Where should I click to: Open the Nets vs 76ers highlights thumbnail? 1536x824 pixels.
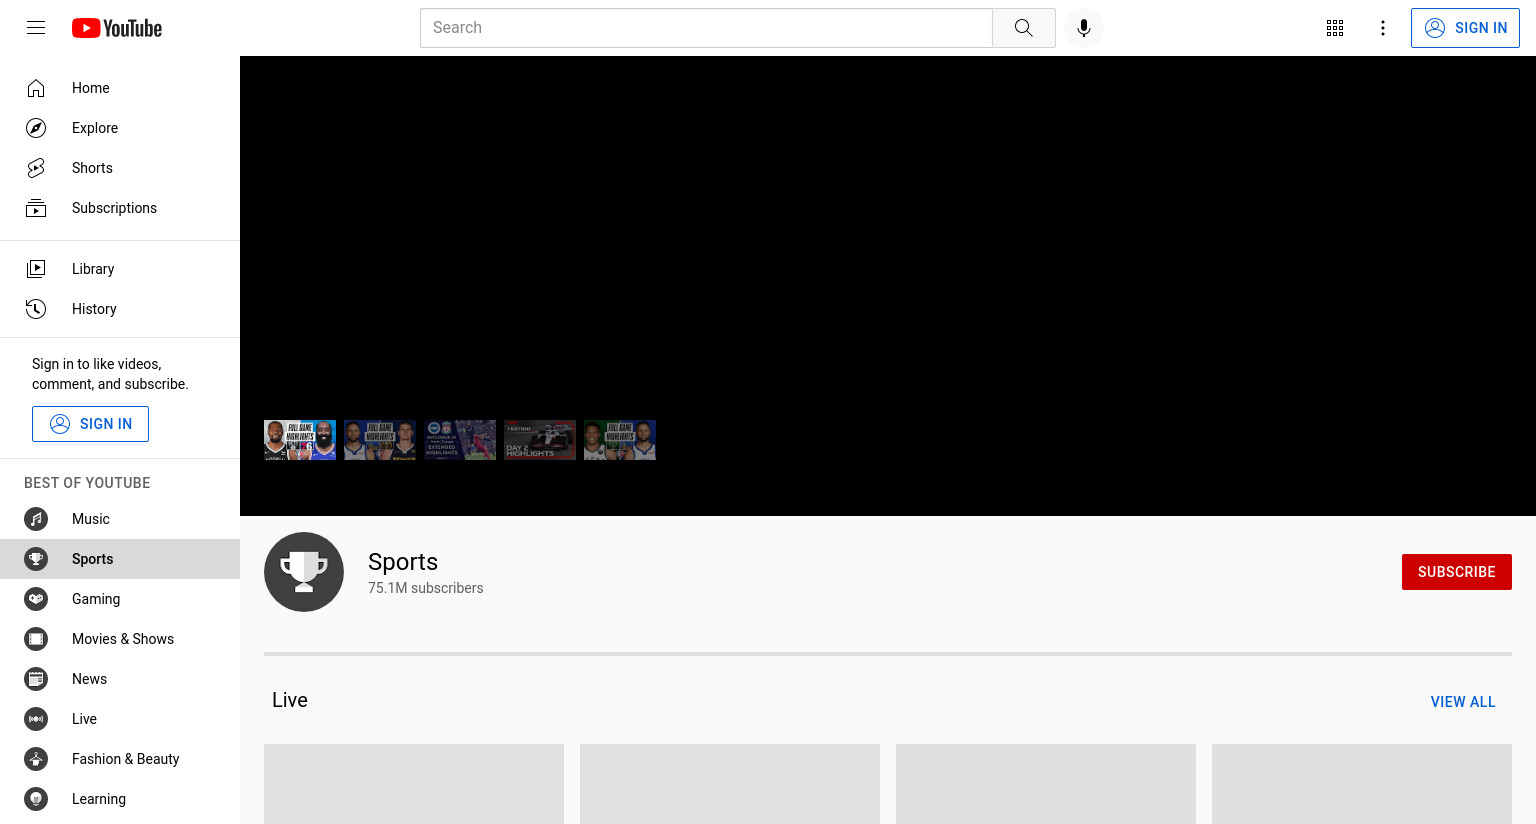pos(300,440)
